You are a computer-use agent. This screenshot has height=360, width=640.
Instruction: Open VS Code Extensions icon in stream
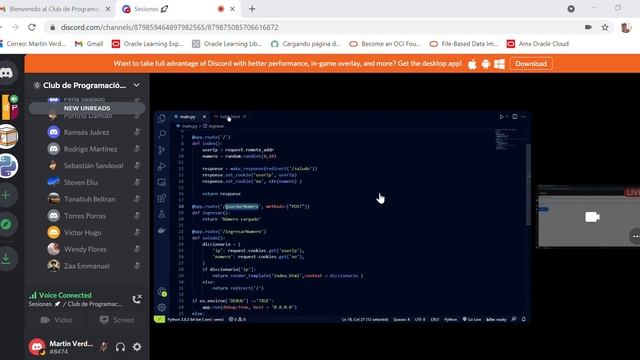pos(162,198)
